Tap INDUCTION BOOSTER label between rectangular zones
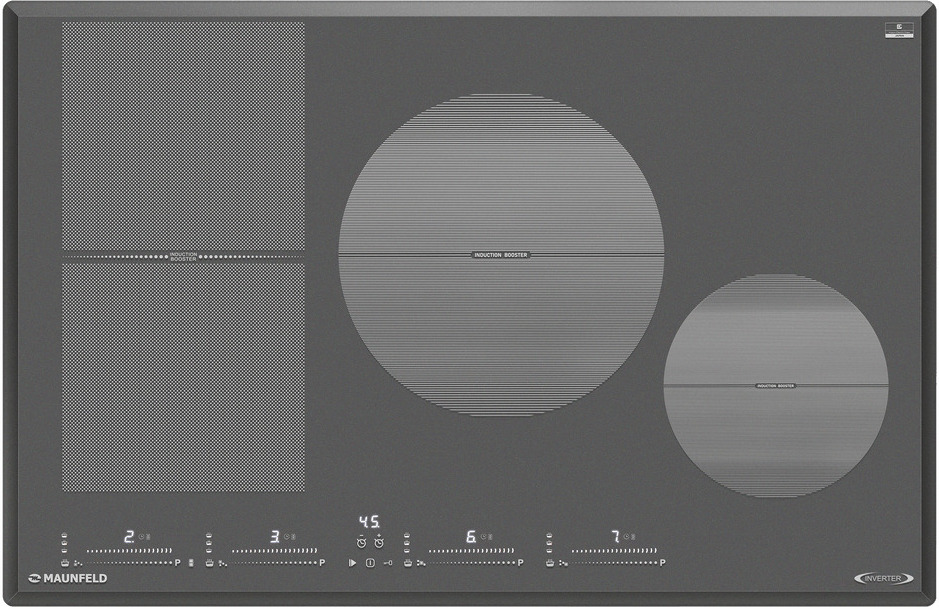Screen dimensions: 939x614 [183, 257]
